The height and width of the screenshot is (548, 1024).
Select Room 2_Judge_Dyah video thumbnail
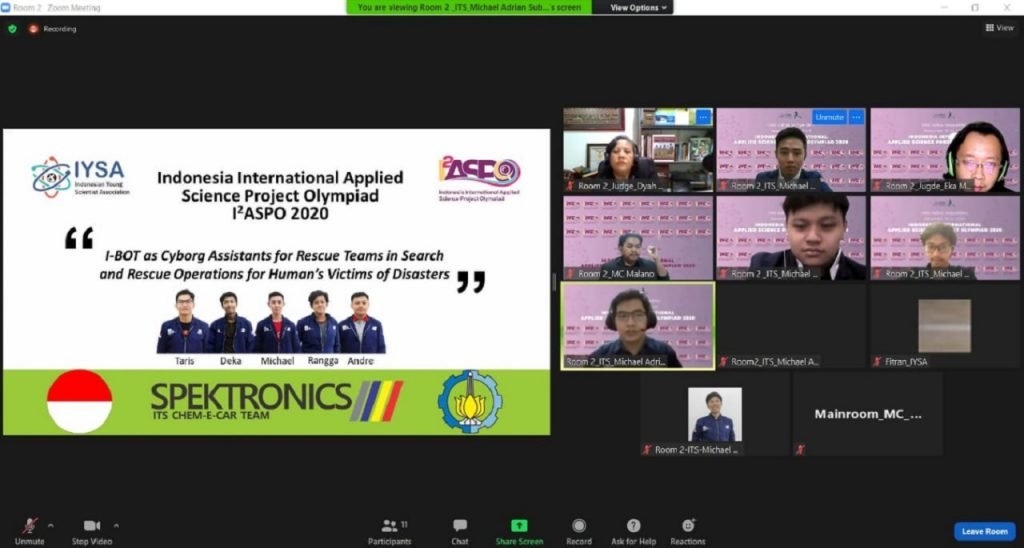pyautogui.click(x=638, y=150)
